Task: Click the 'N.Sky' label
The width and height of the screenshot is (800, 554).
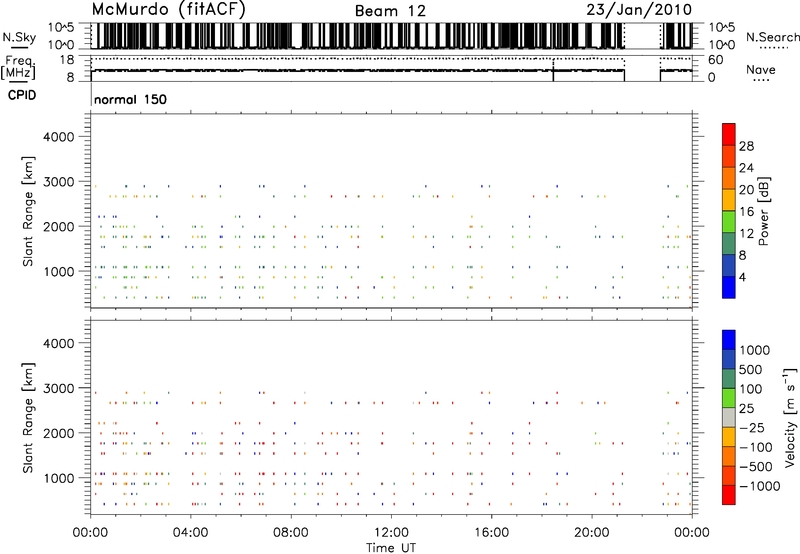Action: pyautogui.click(x=19, y=37)
